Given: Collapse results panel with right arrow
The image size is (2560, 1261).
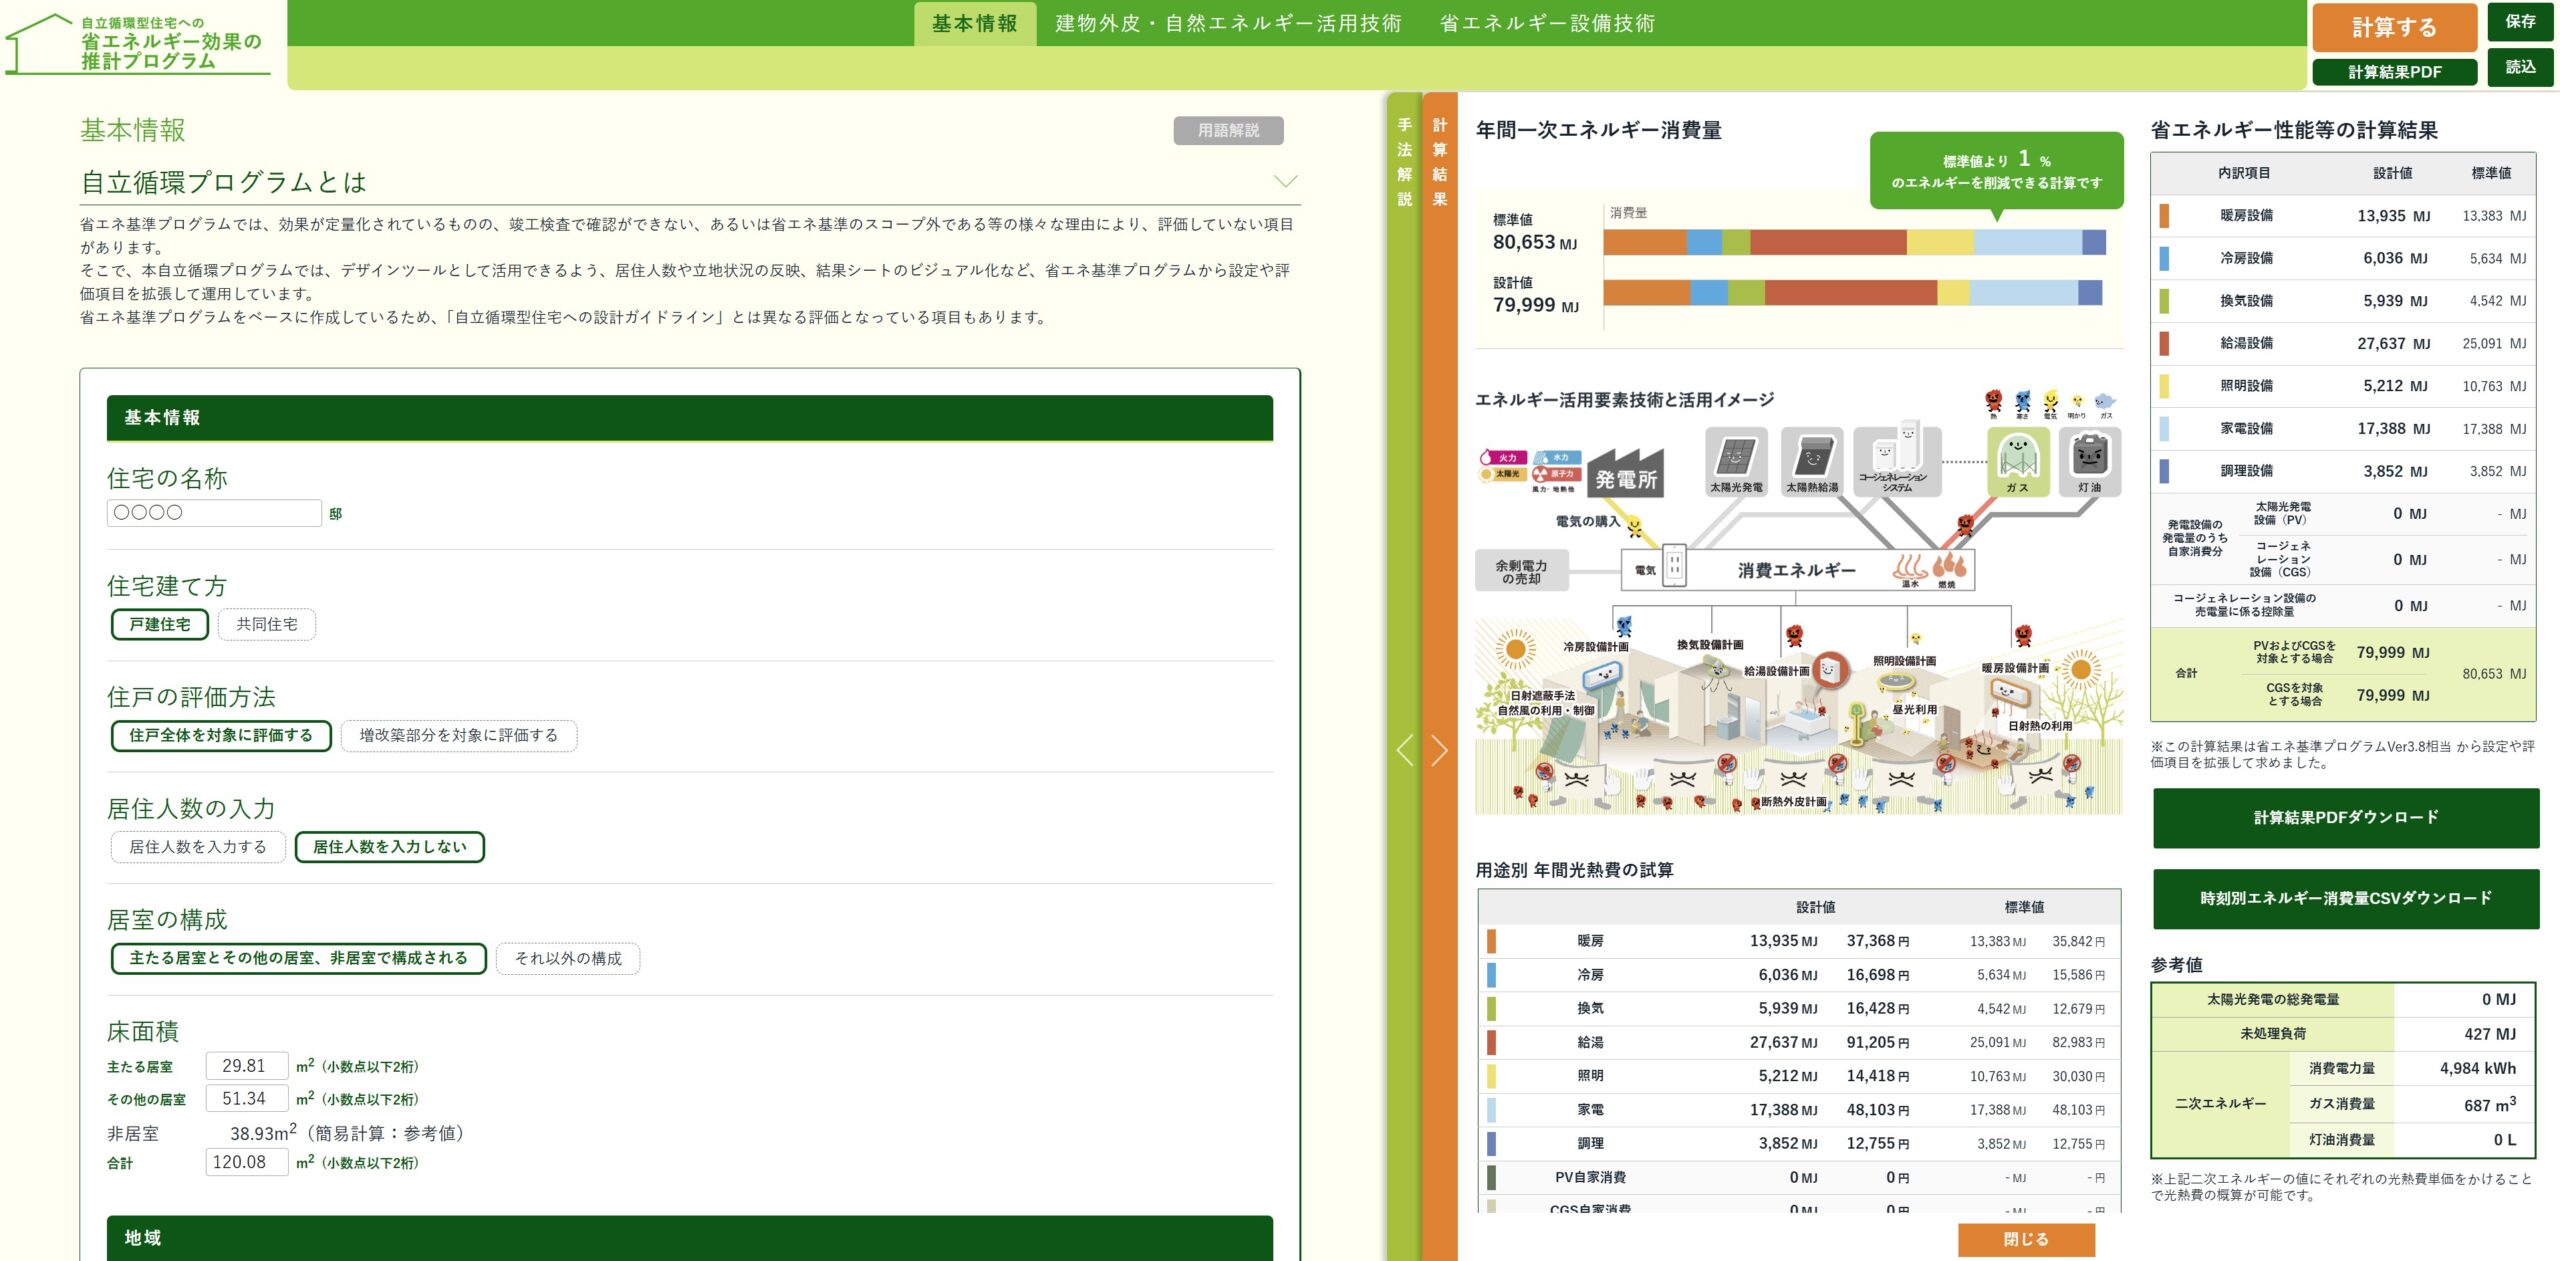Looking at the screenshot, I should [x=1439, y=750].
